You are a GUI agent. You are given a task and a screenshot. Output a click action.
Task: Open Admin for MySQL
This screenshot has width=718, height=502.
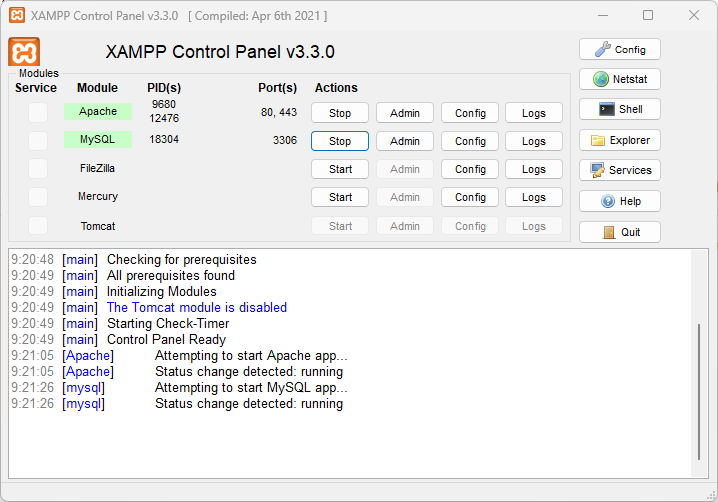pyautogui.click(x=405, y=141)
